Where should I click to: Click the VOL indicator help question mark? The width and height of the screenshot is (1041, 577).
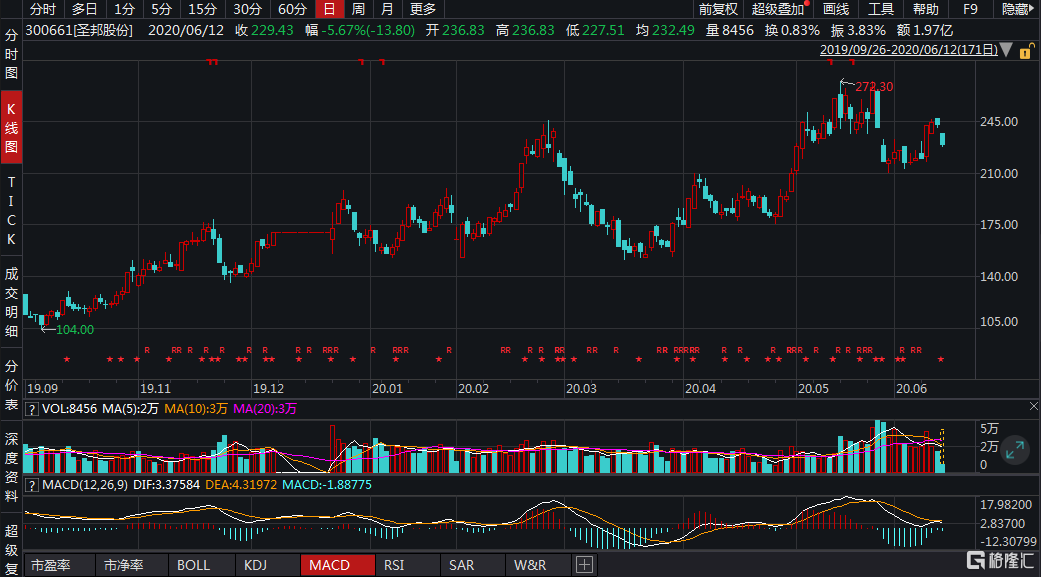[31, 409]
